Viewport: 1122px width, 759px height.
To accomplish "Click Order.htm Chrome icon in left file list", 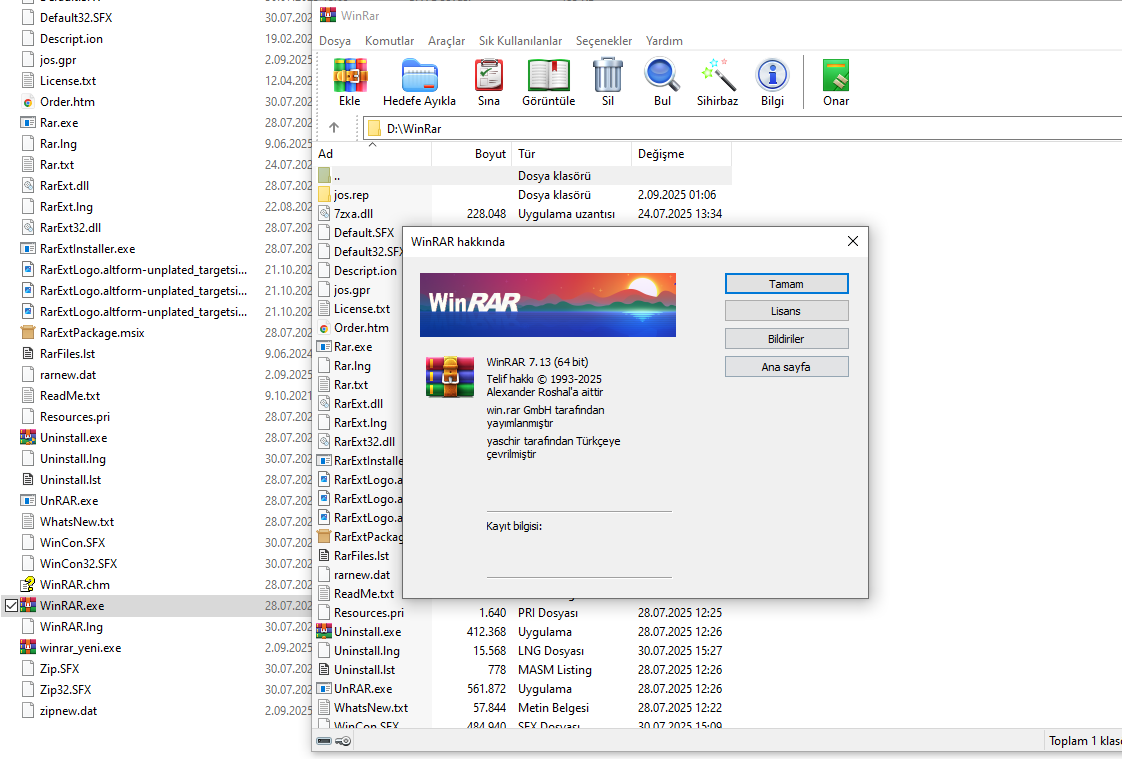I will (27, 102).
